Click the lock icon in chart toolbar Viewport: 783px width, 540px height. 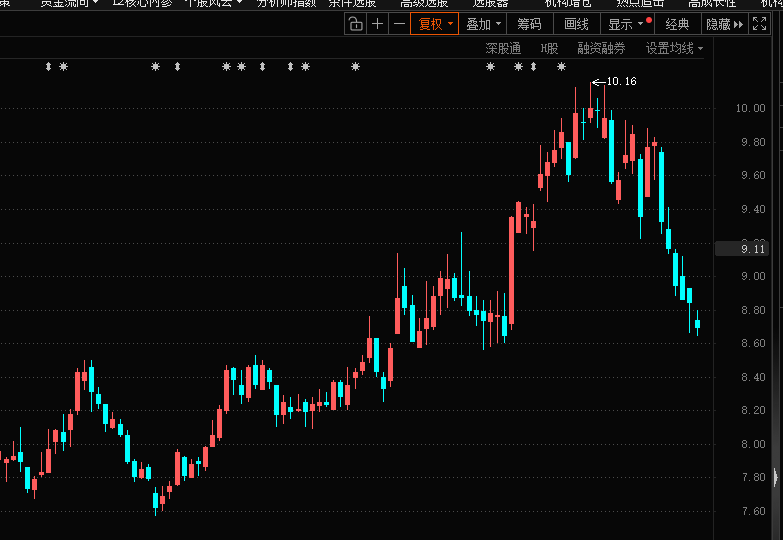pyautogui.click(x=355, y=24)
